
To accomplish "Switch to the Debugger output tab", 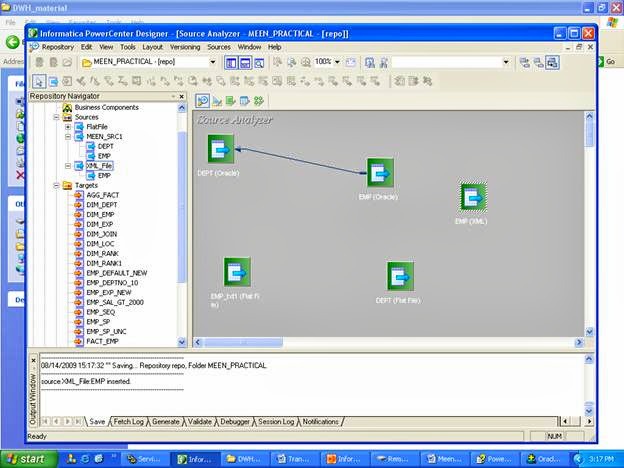I will (235, 421).
